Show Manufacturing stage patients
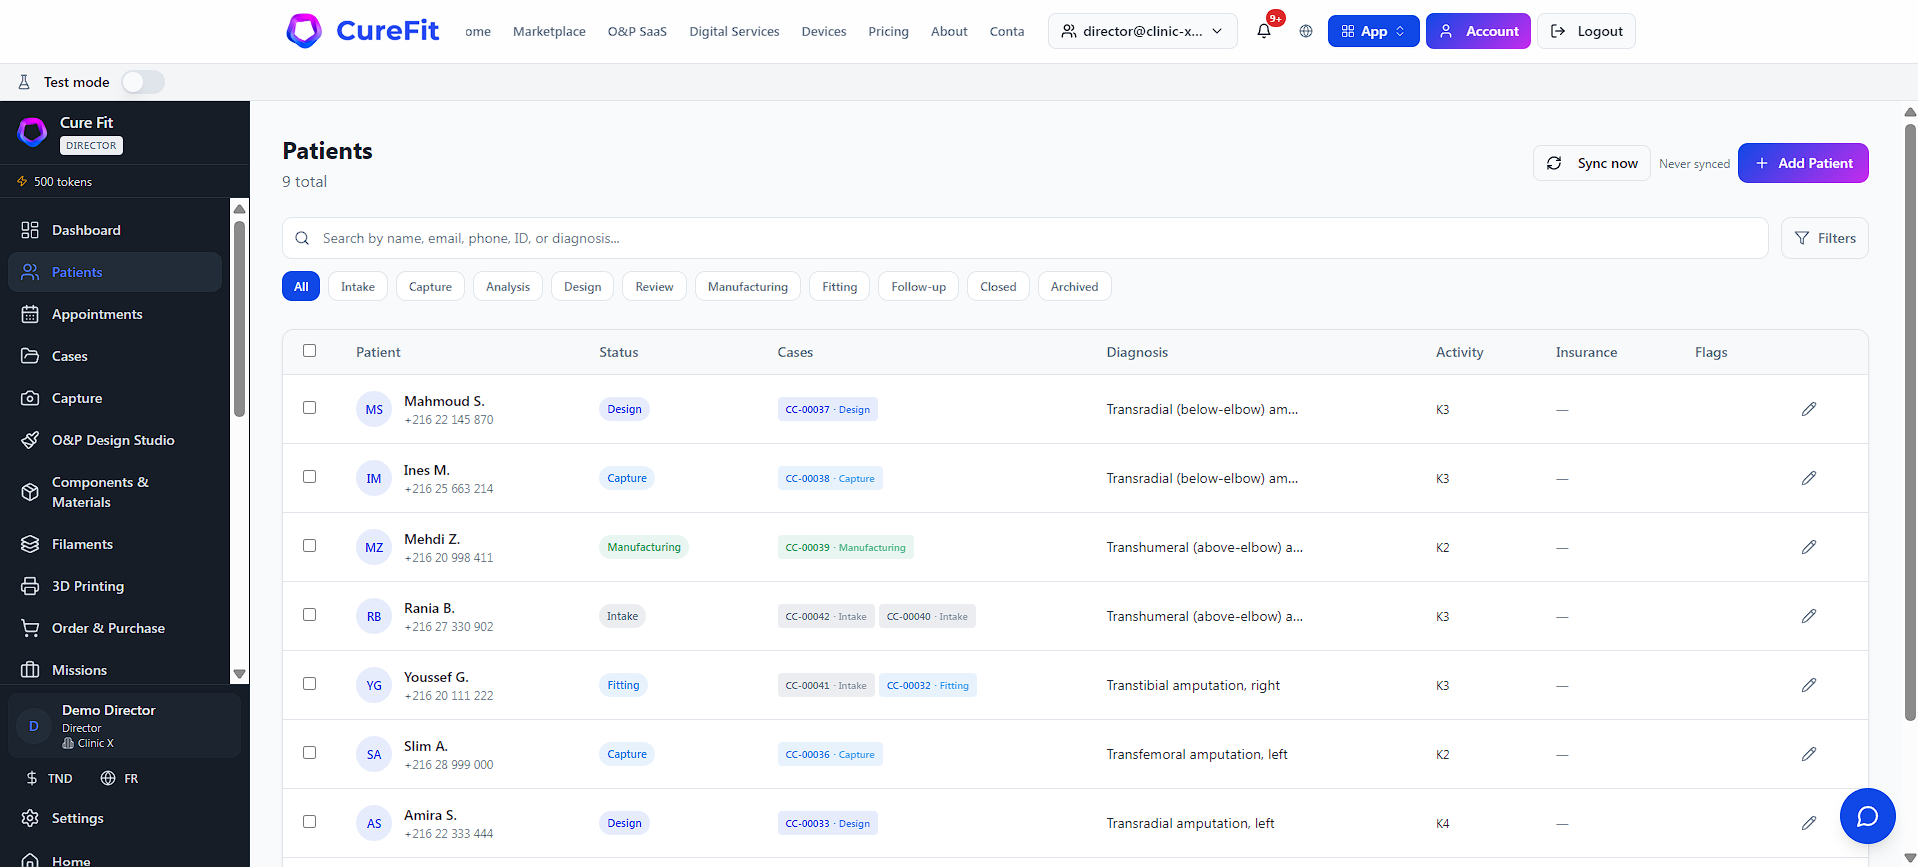1918x867 pixels. coord(748,287)
